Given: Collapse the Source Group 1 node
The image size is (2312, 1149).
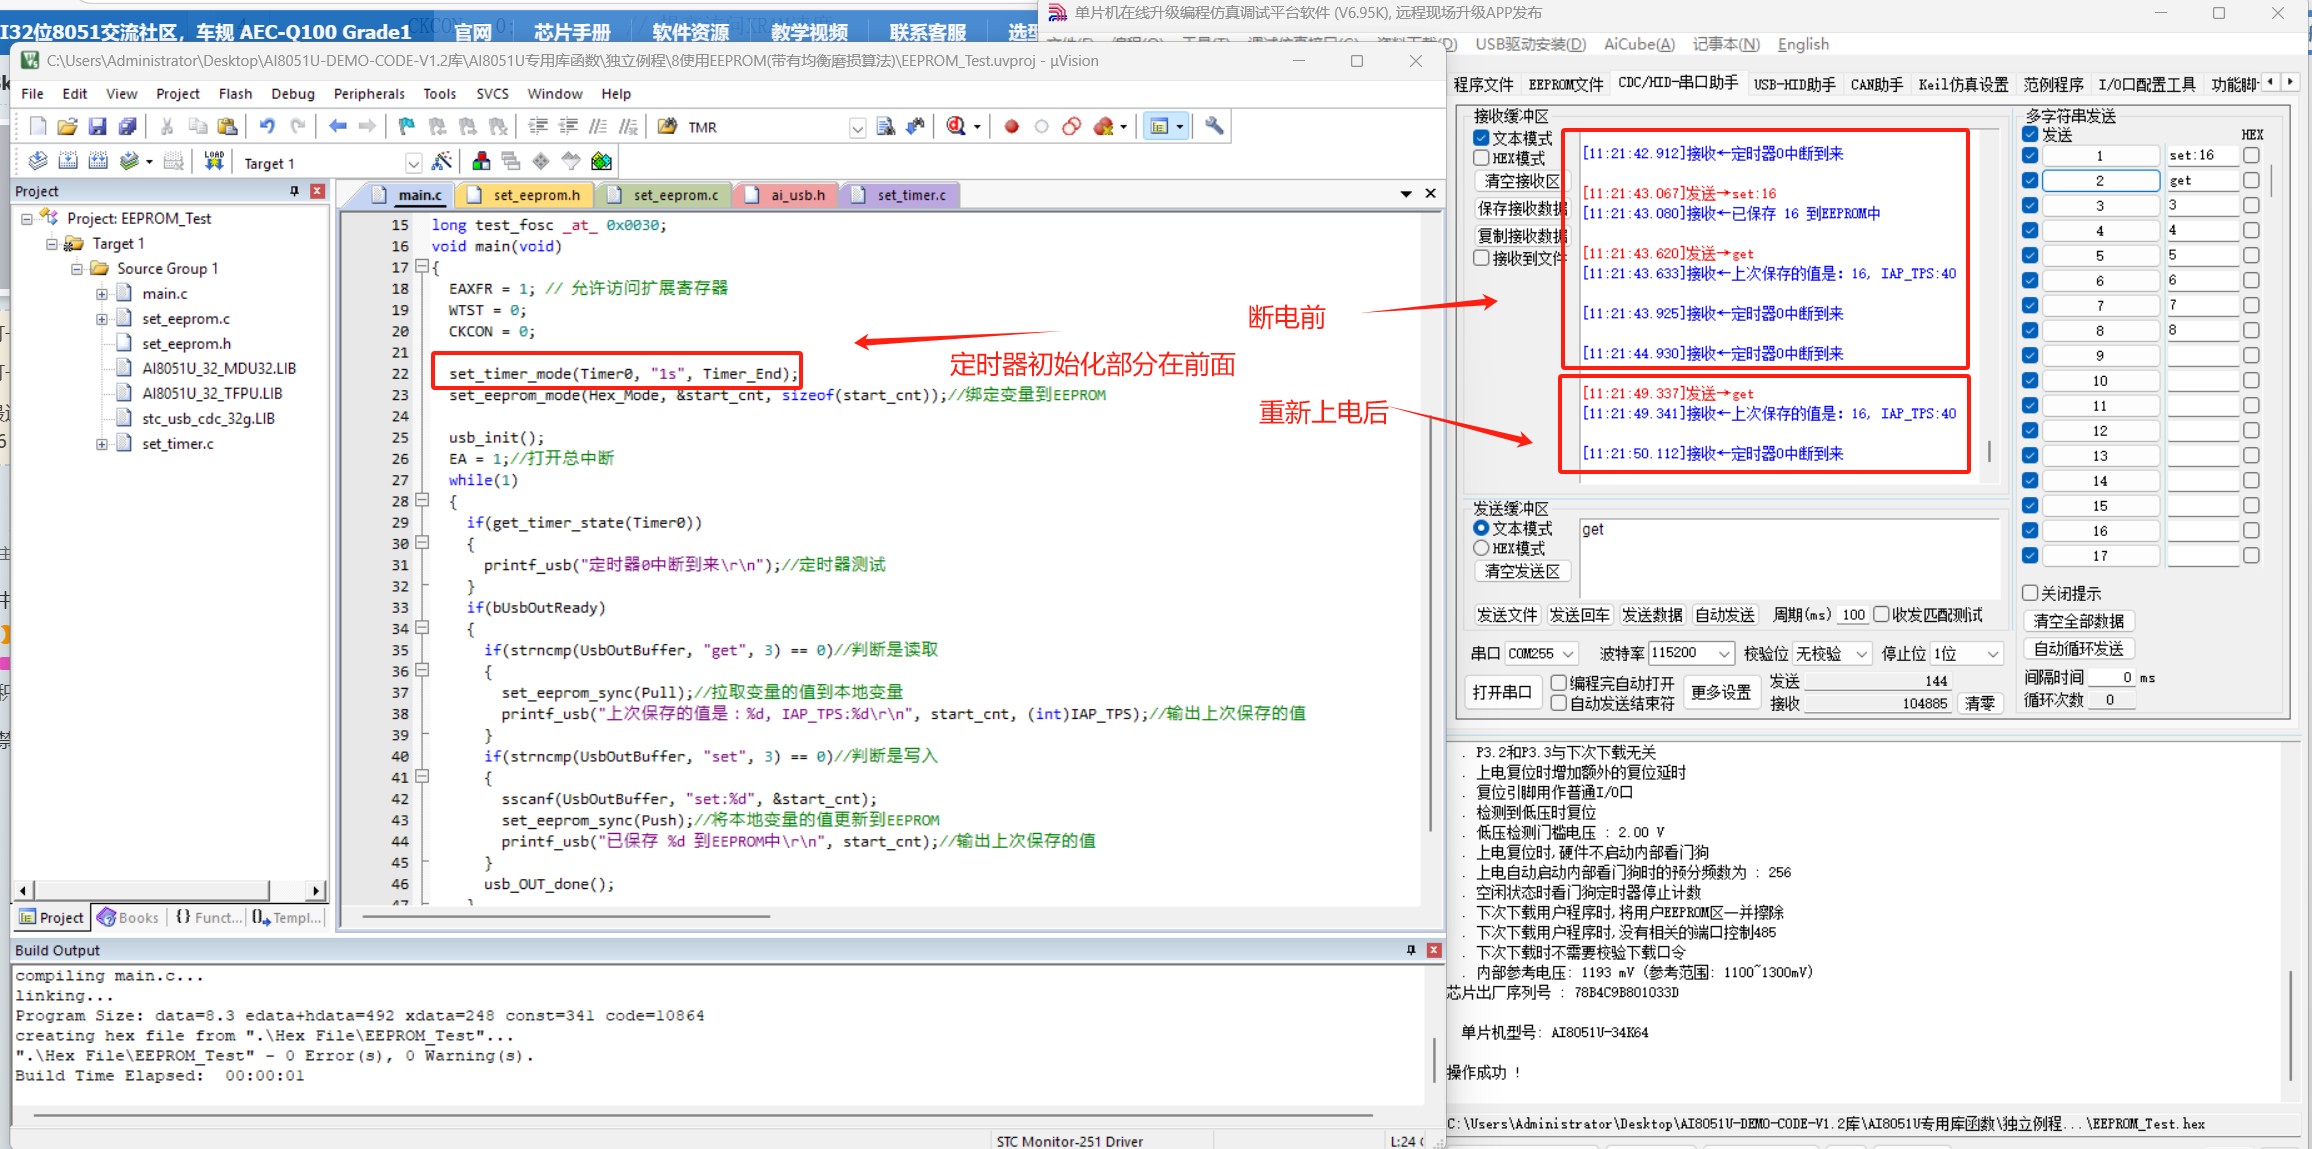Looking at the screenshot, I should (77, 269).
